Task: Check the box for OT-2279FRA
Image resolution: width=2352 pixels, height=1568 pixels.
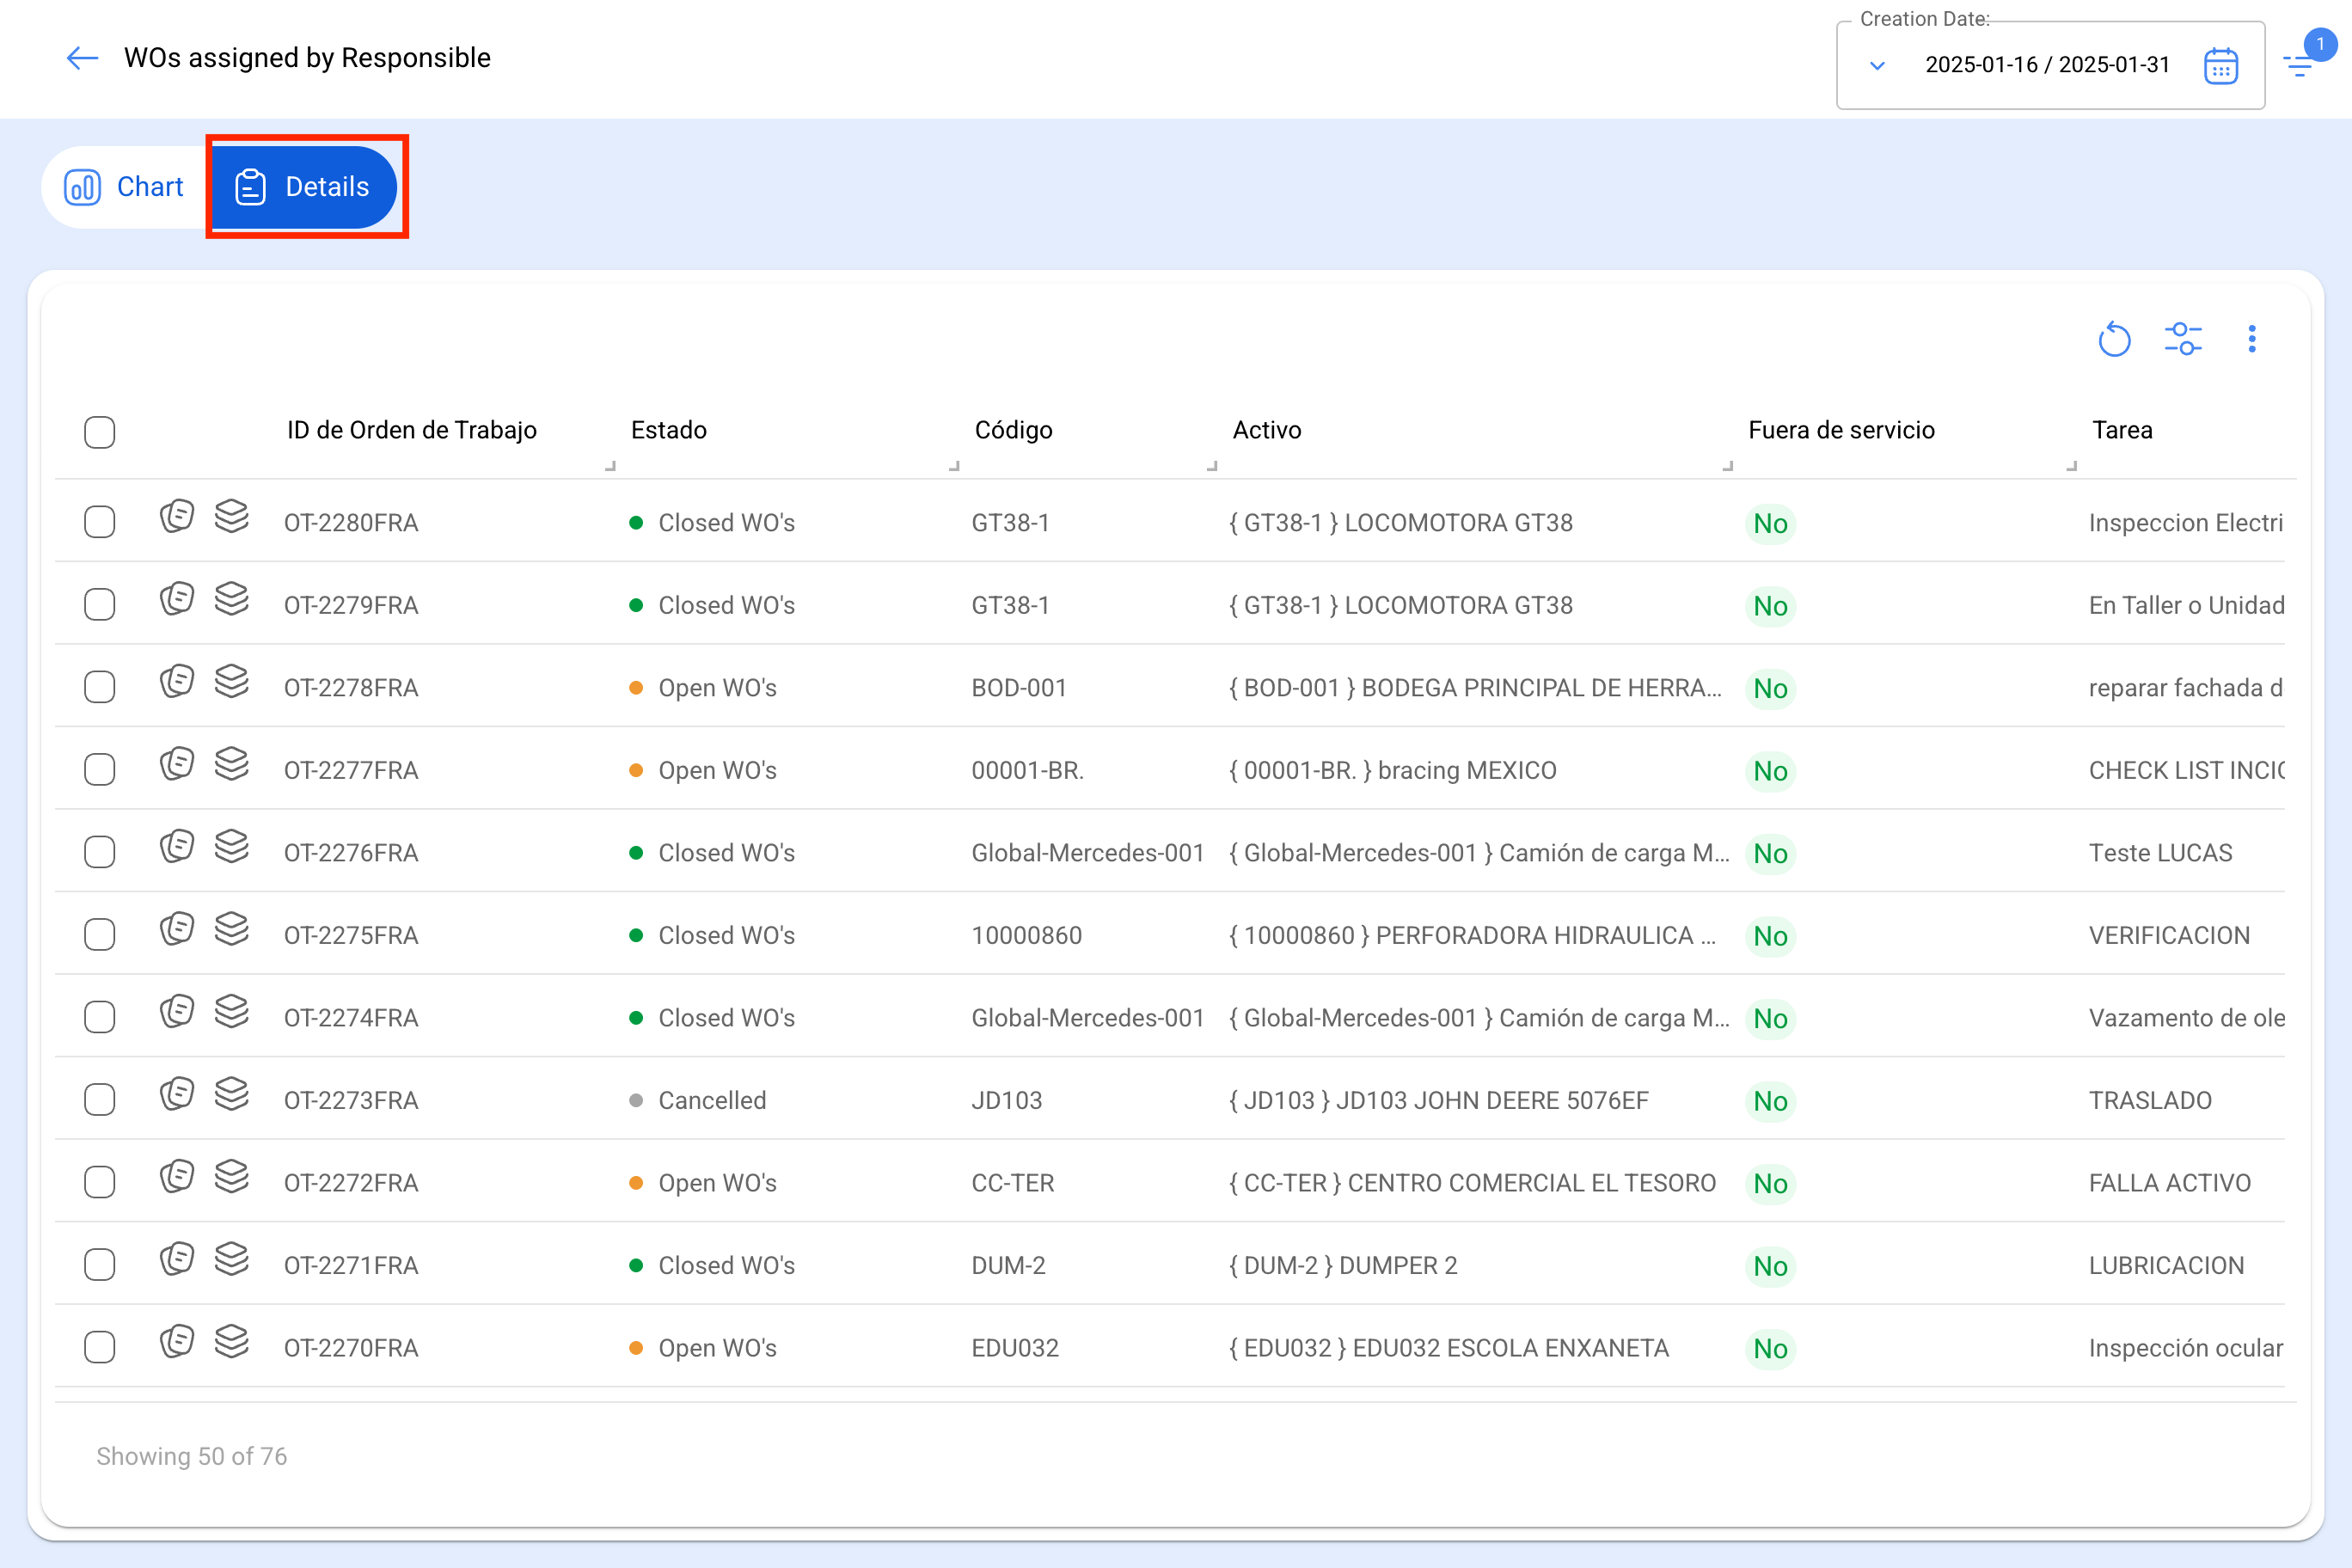Action: [x=100, y=604]
